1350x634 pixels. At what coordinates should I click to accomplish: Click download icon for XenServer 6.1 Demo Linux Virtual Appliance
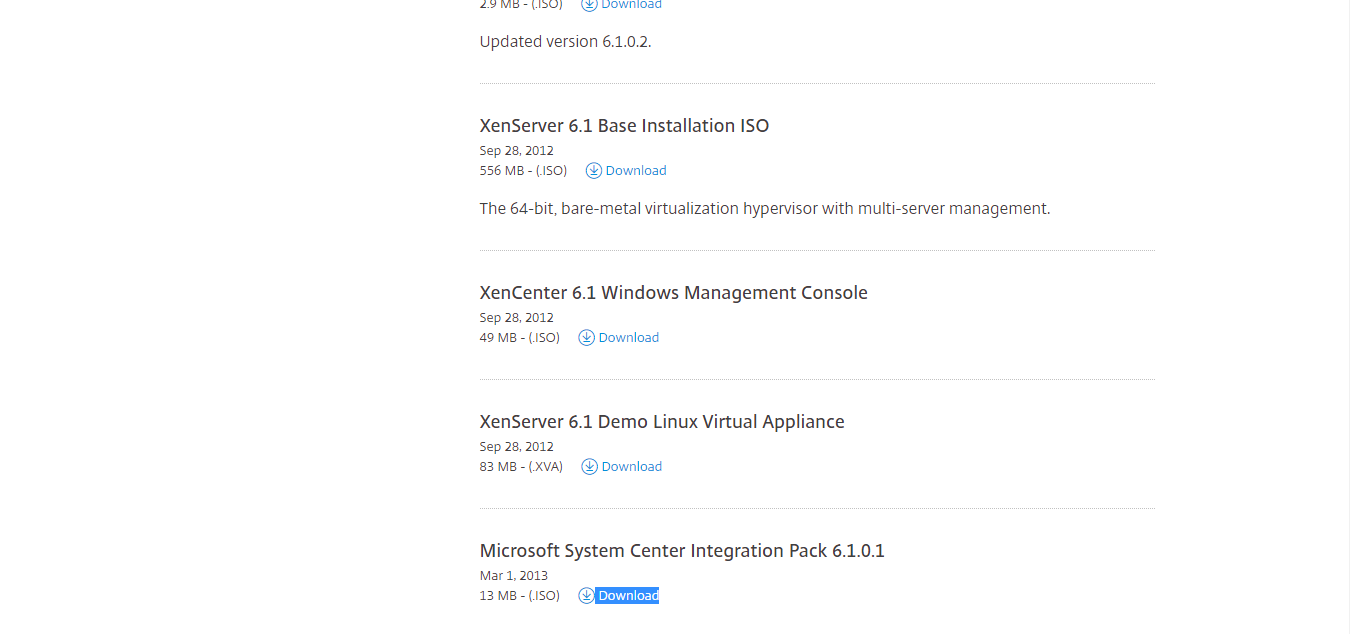pyautogui.click(x=589, y=466)
